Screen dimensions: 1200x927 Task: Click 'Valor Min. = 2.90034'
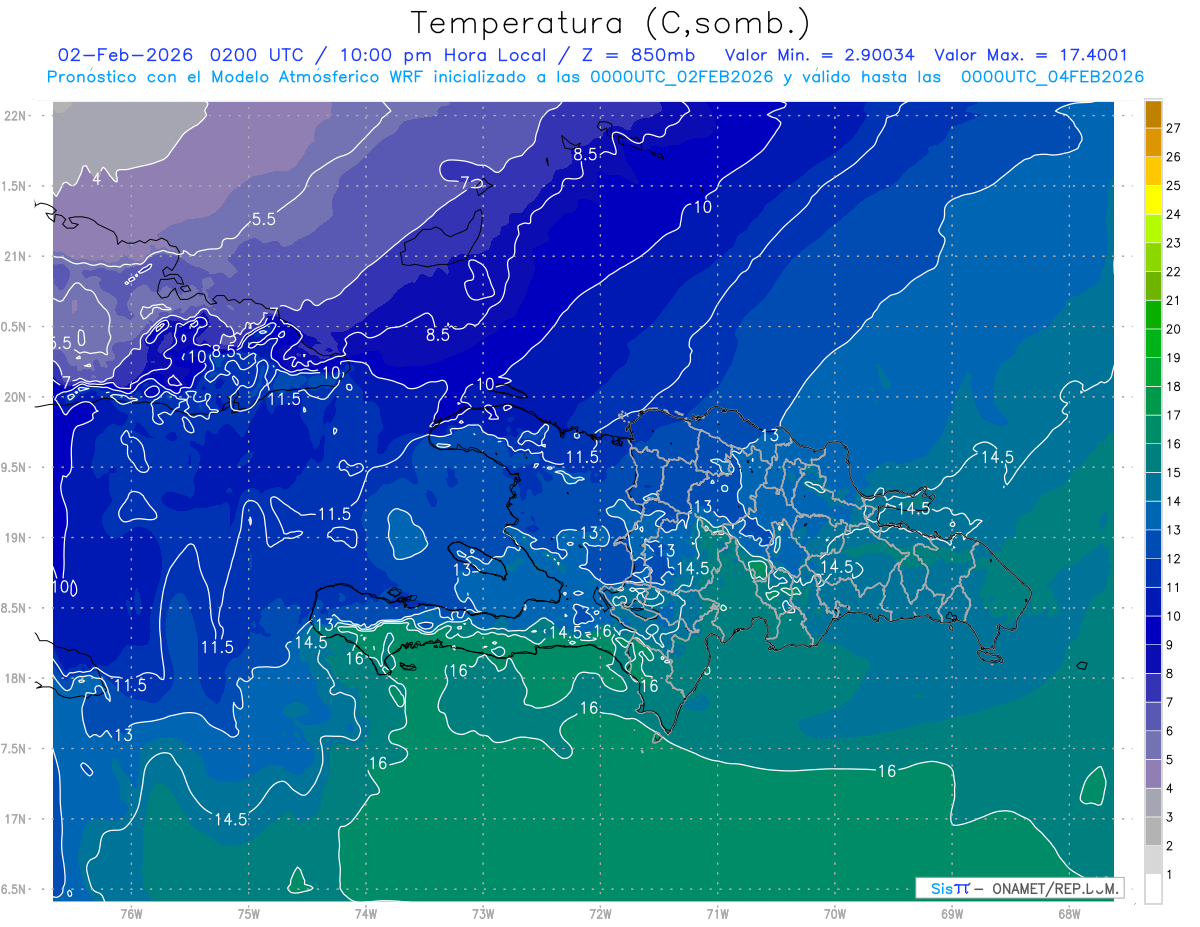[821, 55]
